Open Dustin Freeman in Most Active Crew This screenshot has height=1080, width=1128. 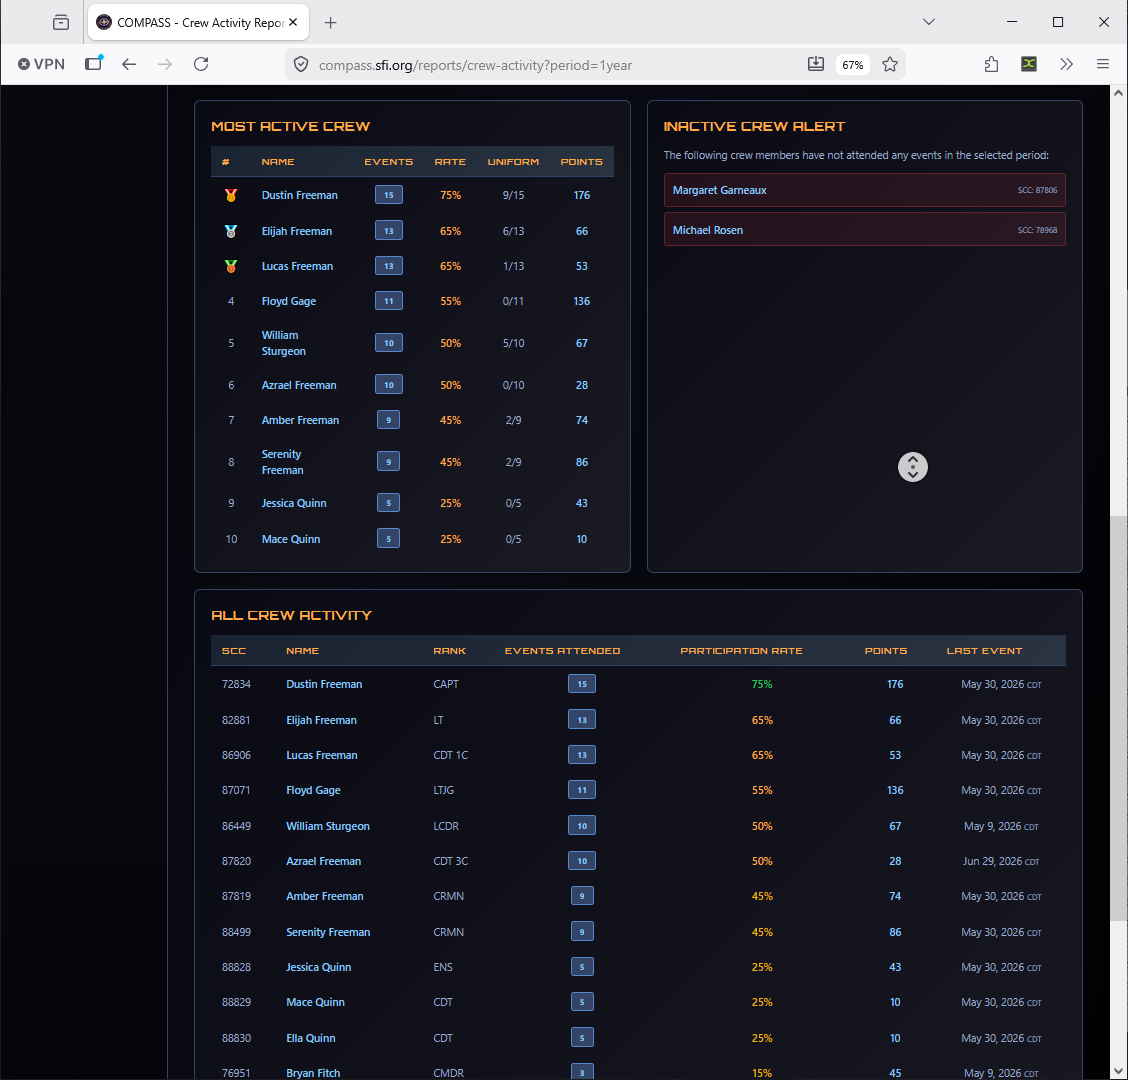tap(299, 195)
